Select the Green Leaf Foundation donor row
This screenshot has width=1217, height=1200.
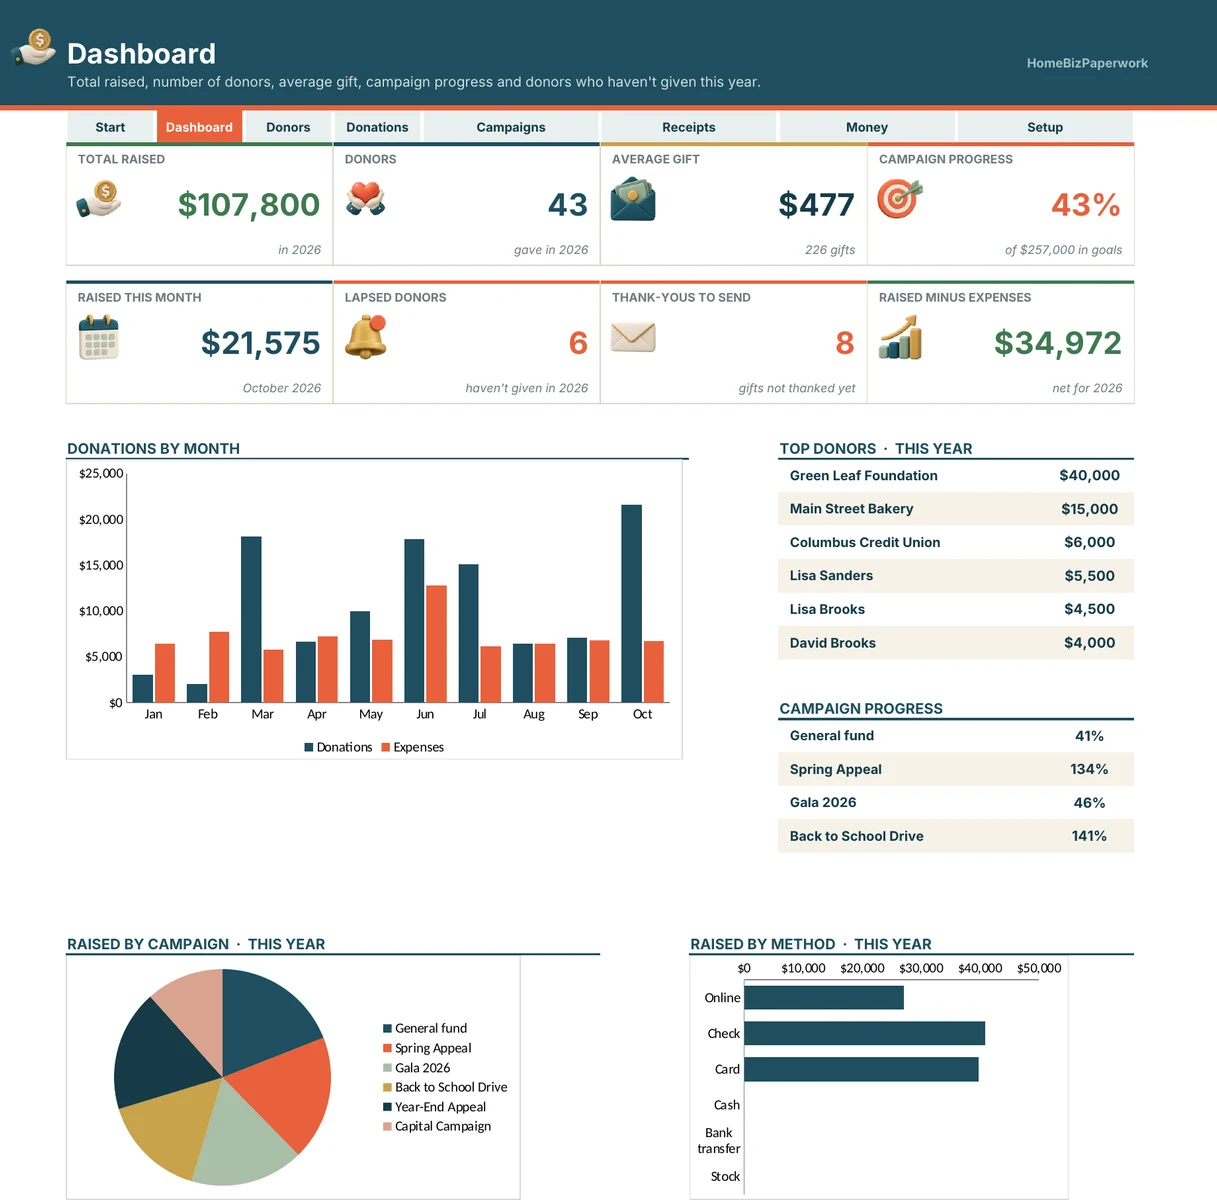coord(956,476)
